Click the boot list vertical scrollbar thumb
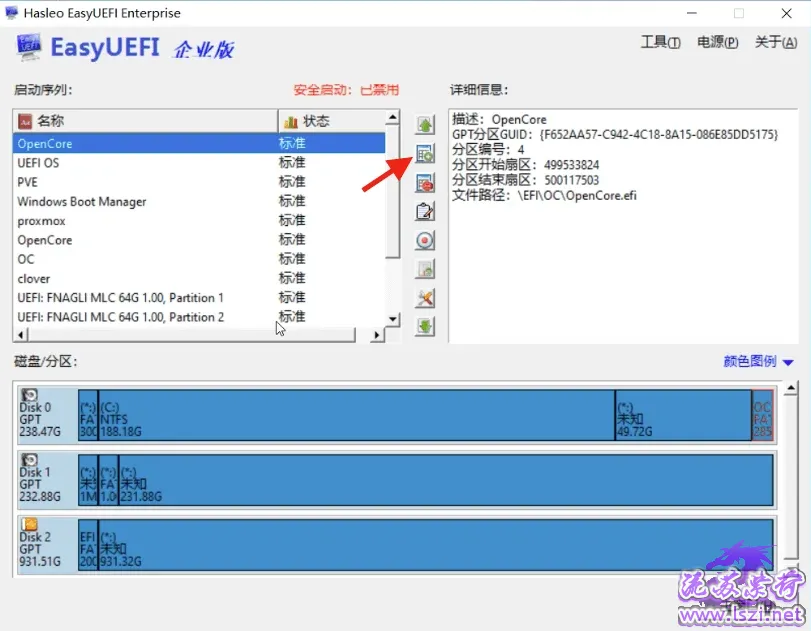The image size is (811, 631). [393, 191]
